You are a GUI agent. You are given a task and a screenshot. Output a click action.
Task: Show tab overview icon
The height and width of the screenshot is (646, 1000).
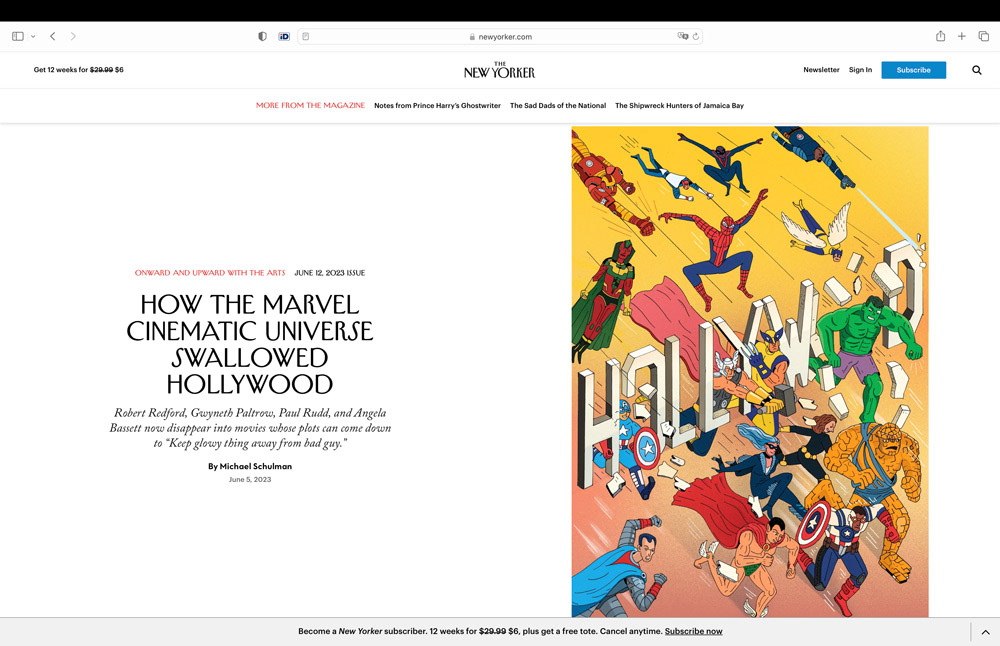pos(983,36)
